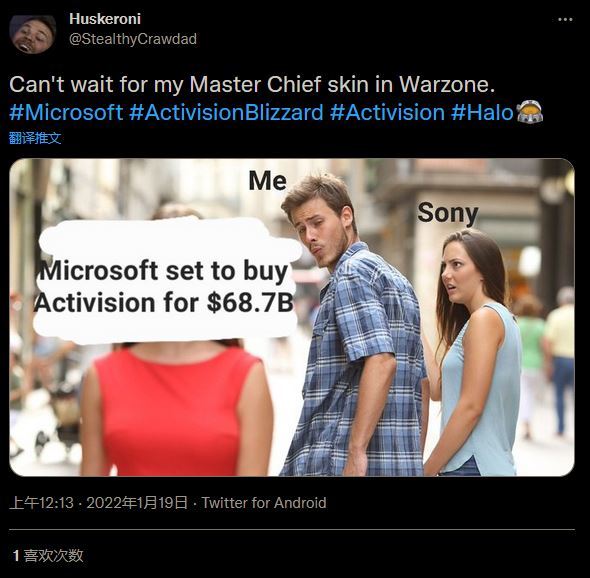Click the tweet timestamp 上午12:13
The image size is (590, 578).
coord(41,503)
